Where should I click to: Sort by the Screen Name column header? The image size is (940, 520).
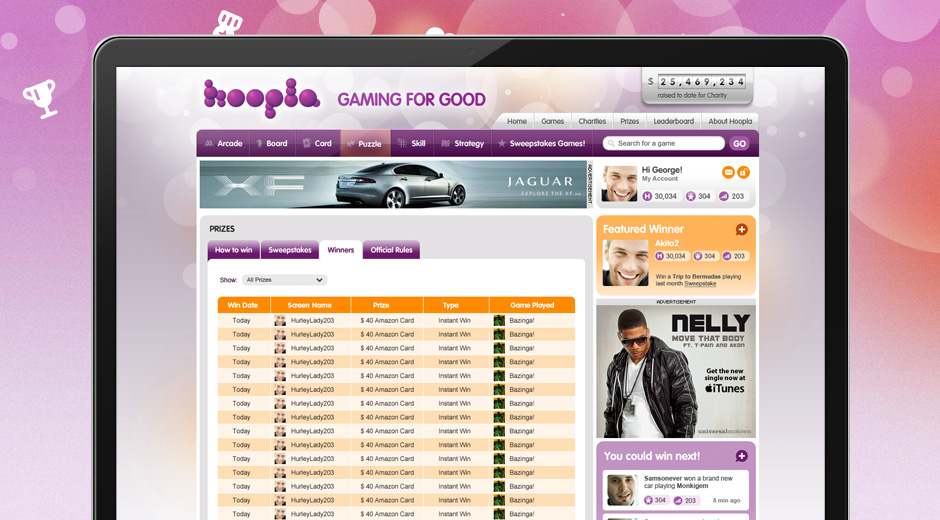[x=309, y=305]
